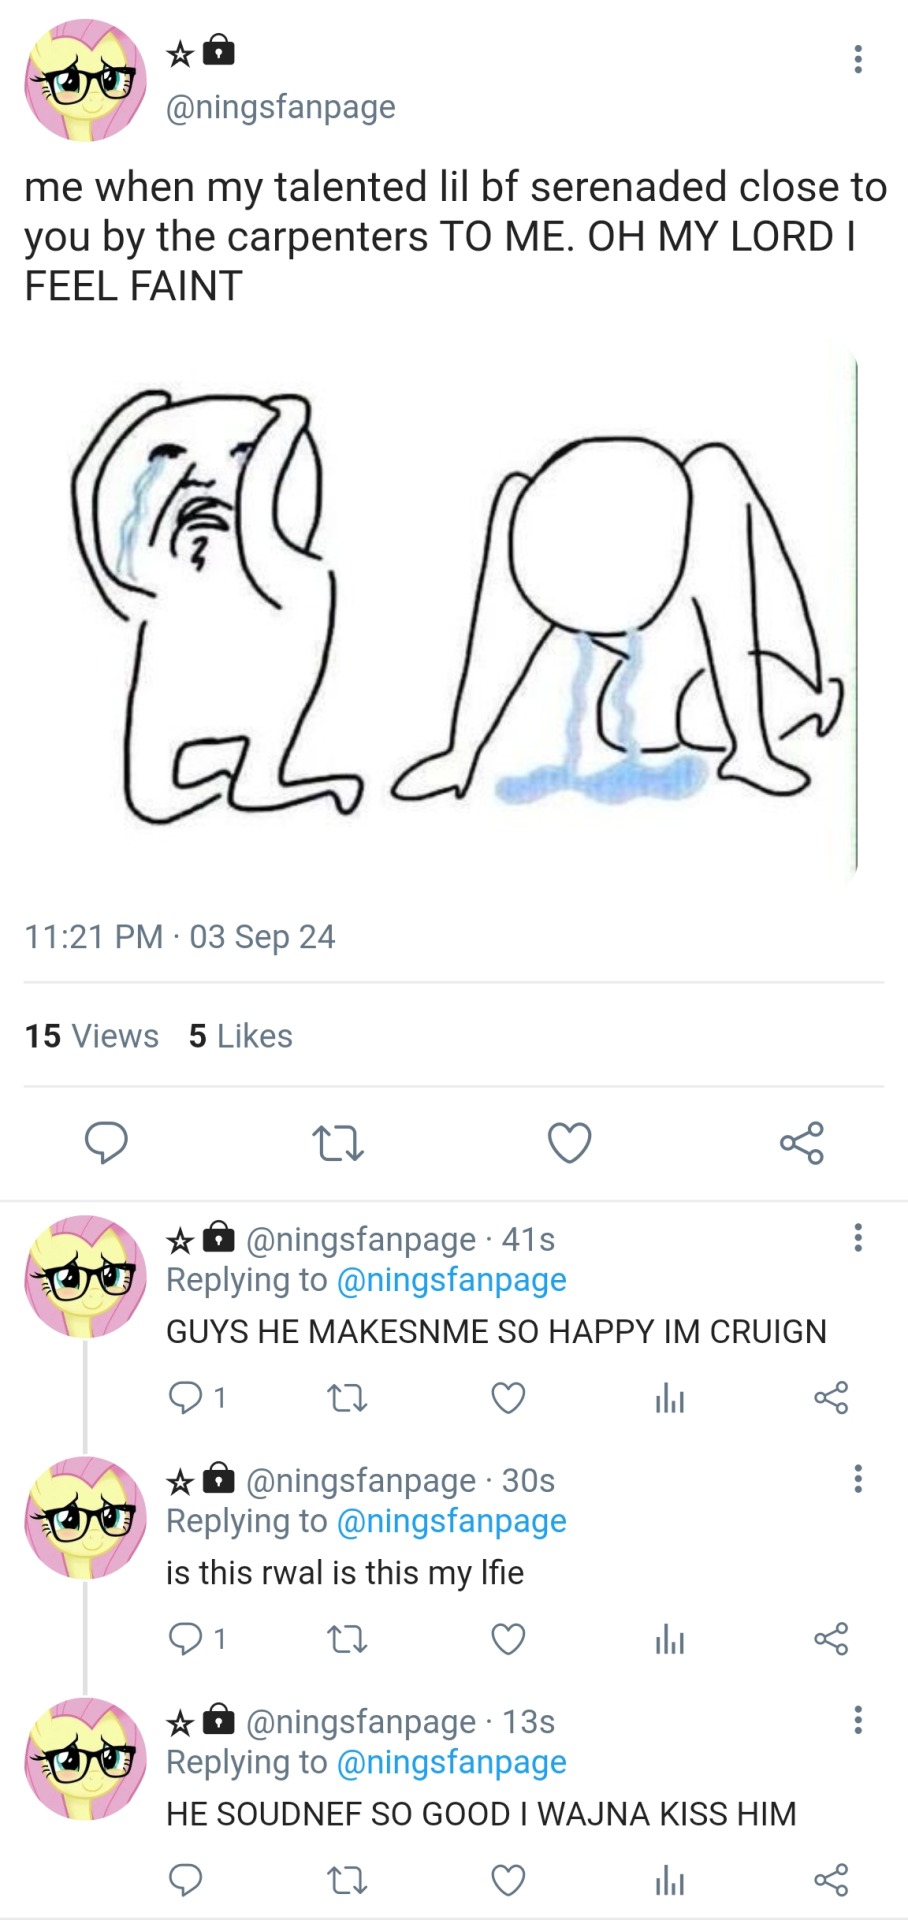Open the main tweet's three-dot menu
The image size is (908, 1920).
pos(857,59)
